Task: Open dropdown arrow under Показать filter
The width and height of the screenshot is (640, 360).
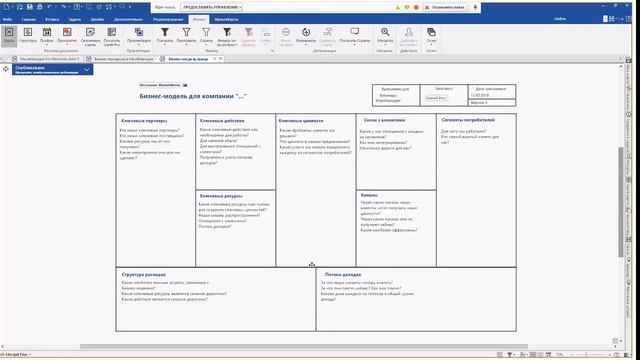Action: click(x=165, y=44)
